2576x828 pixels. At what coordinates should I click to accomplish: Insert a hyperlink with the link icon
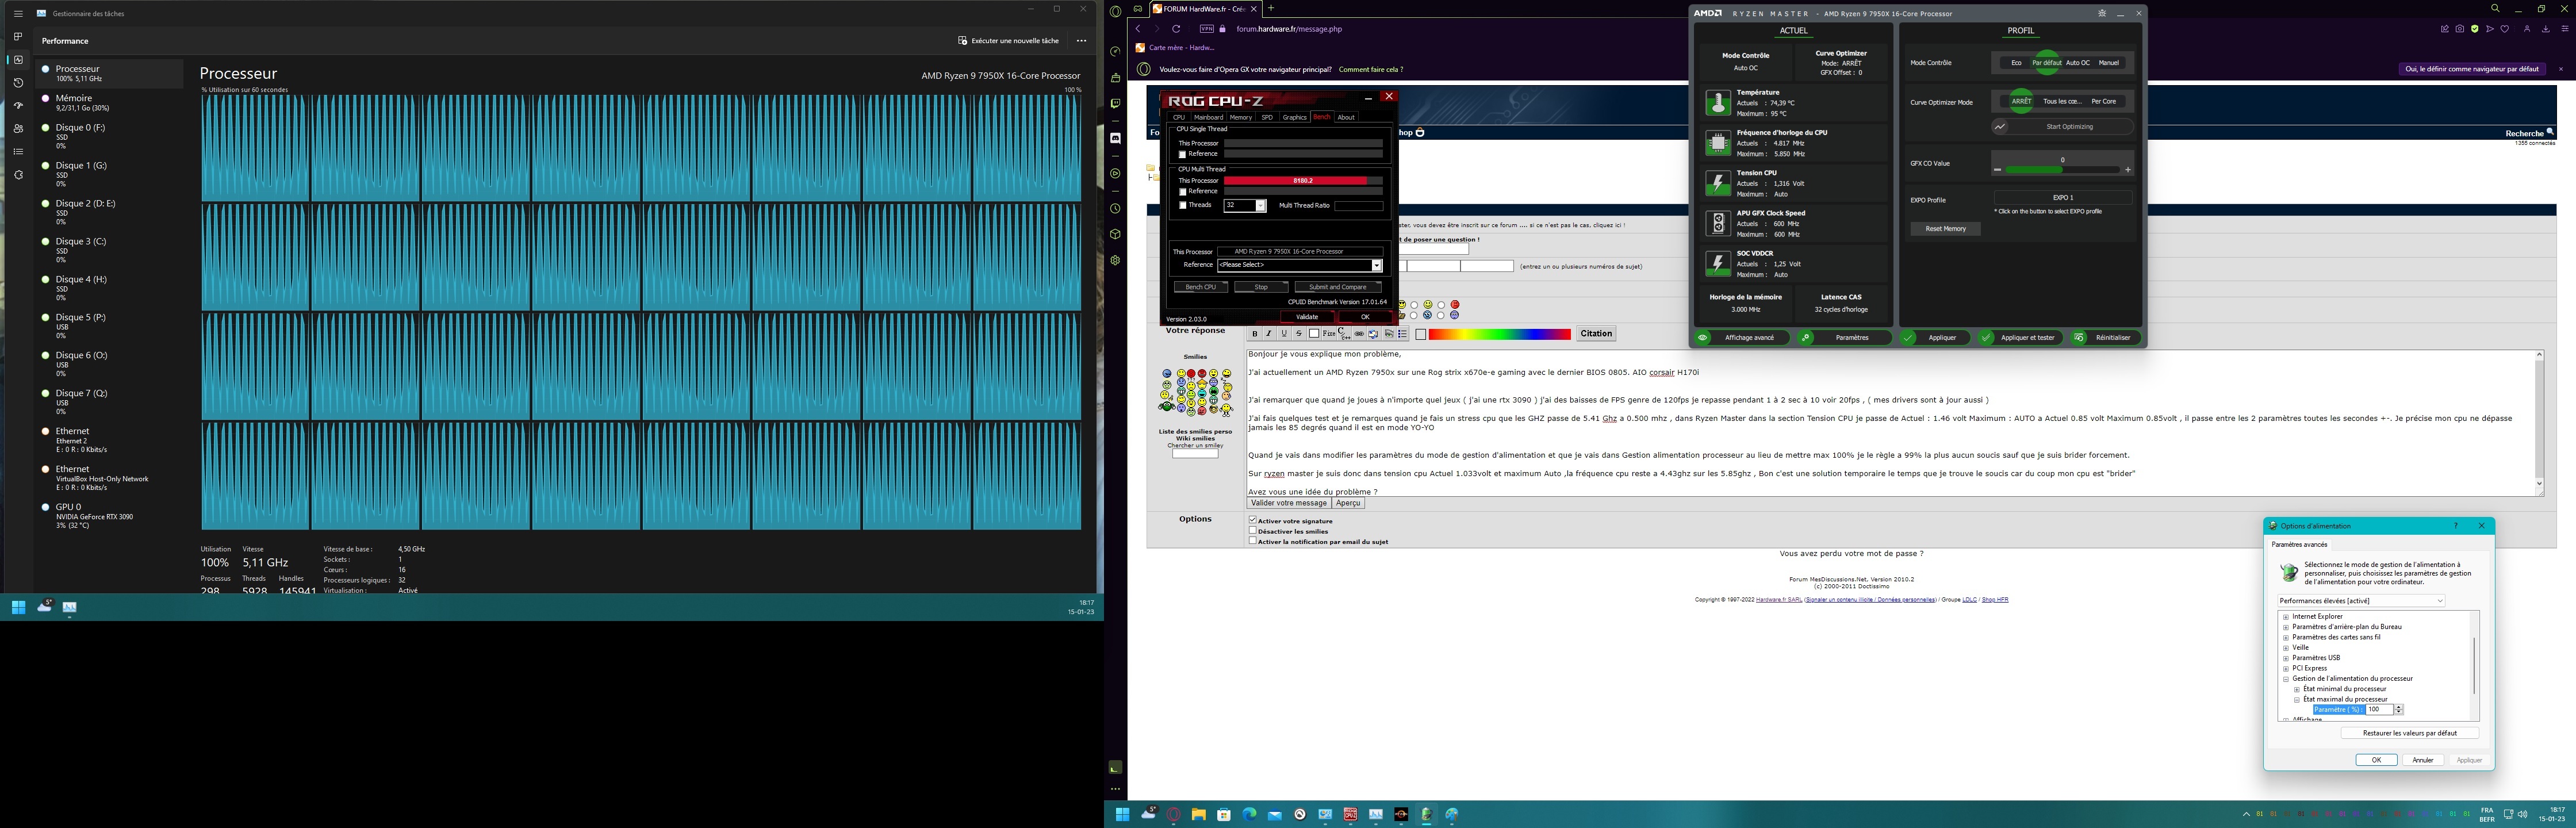(1359, 334)
